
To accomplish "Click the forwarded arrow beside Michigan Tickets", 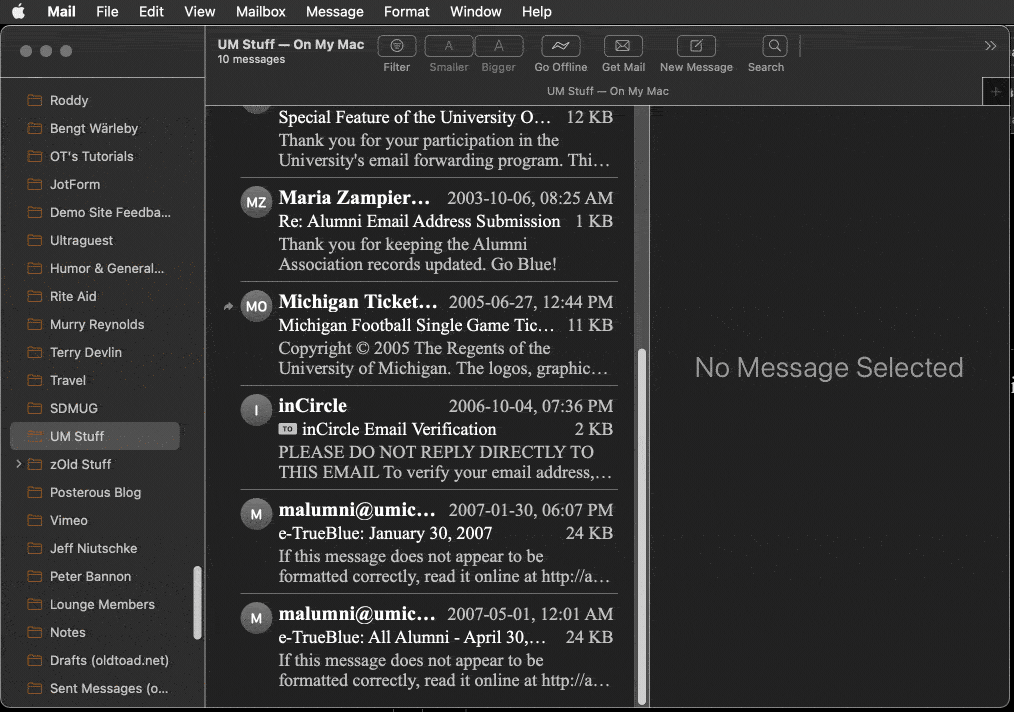I will click(x=228, y=306).
